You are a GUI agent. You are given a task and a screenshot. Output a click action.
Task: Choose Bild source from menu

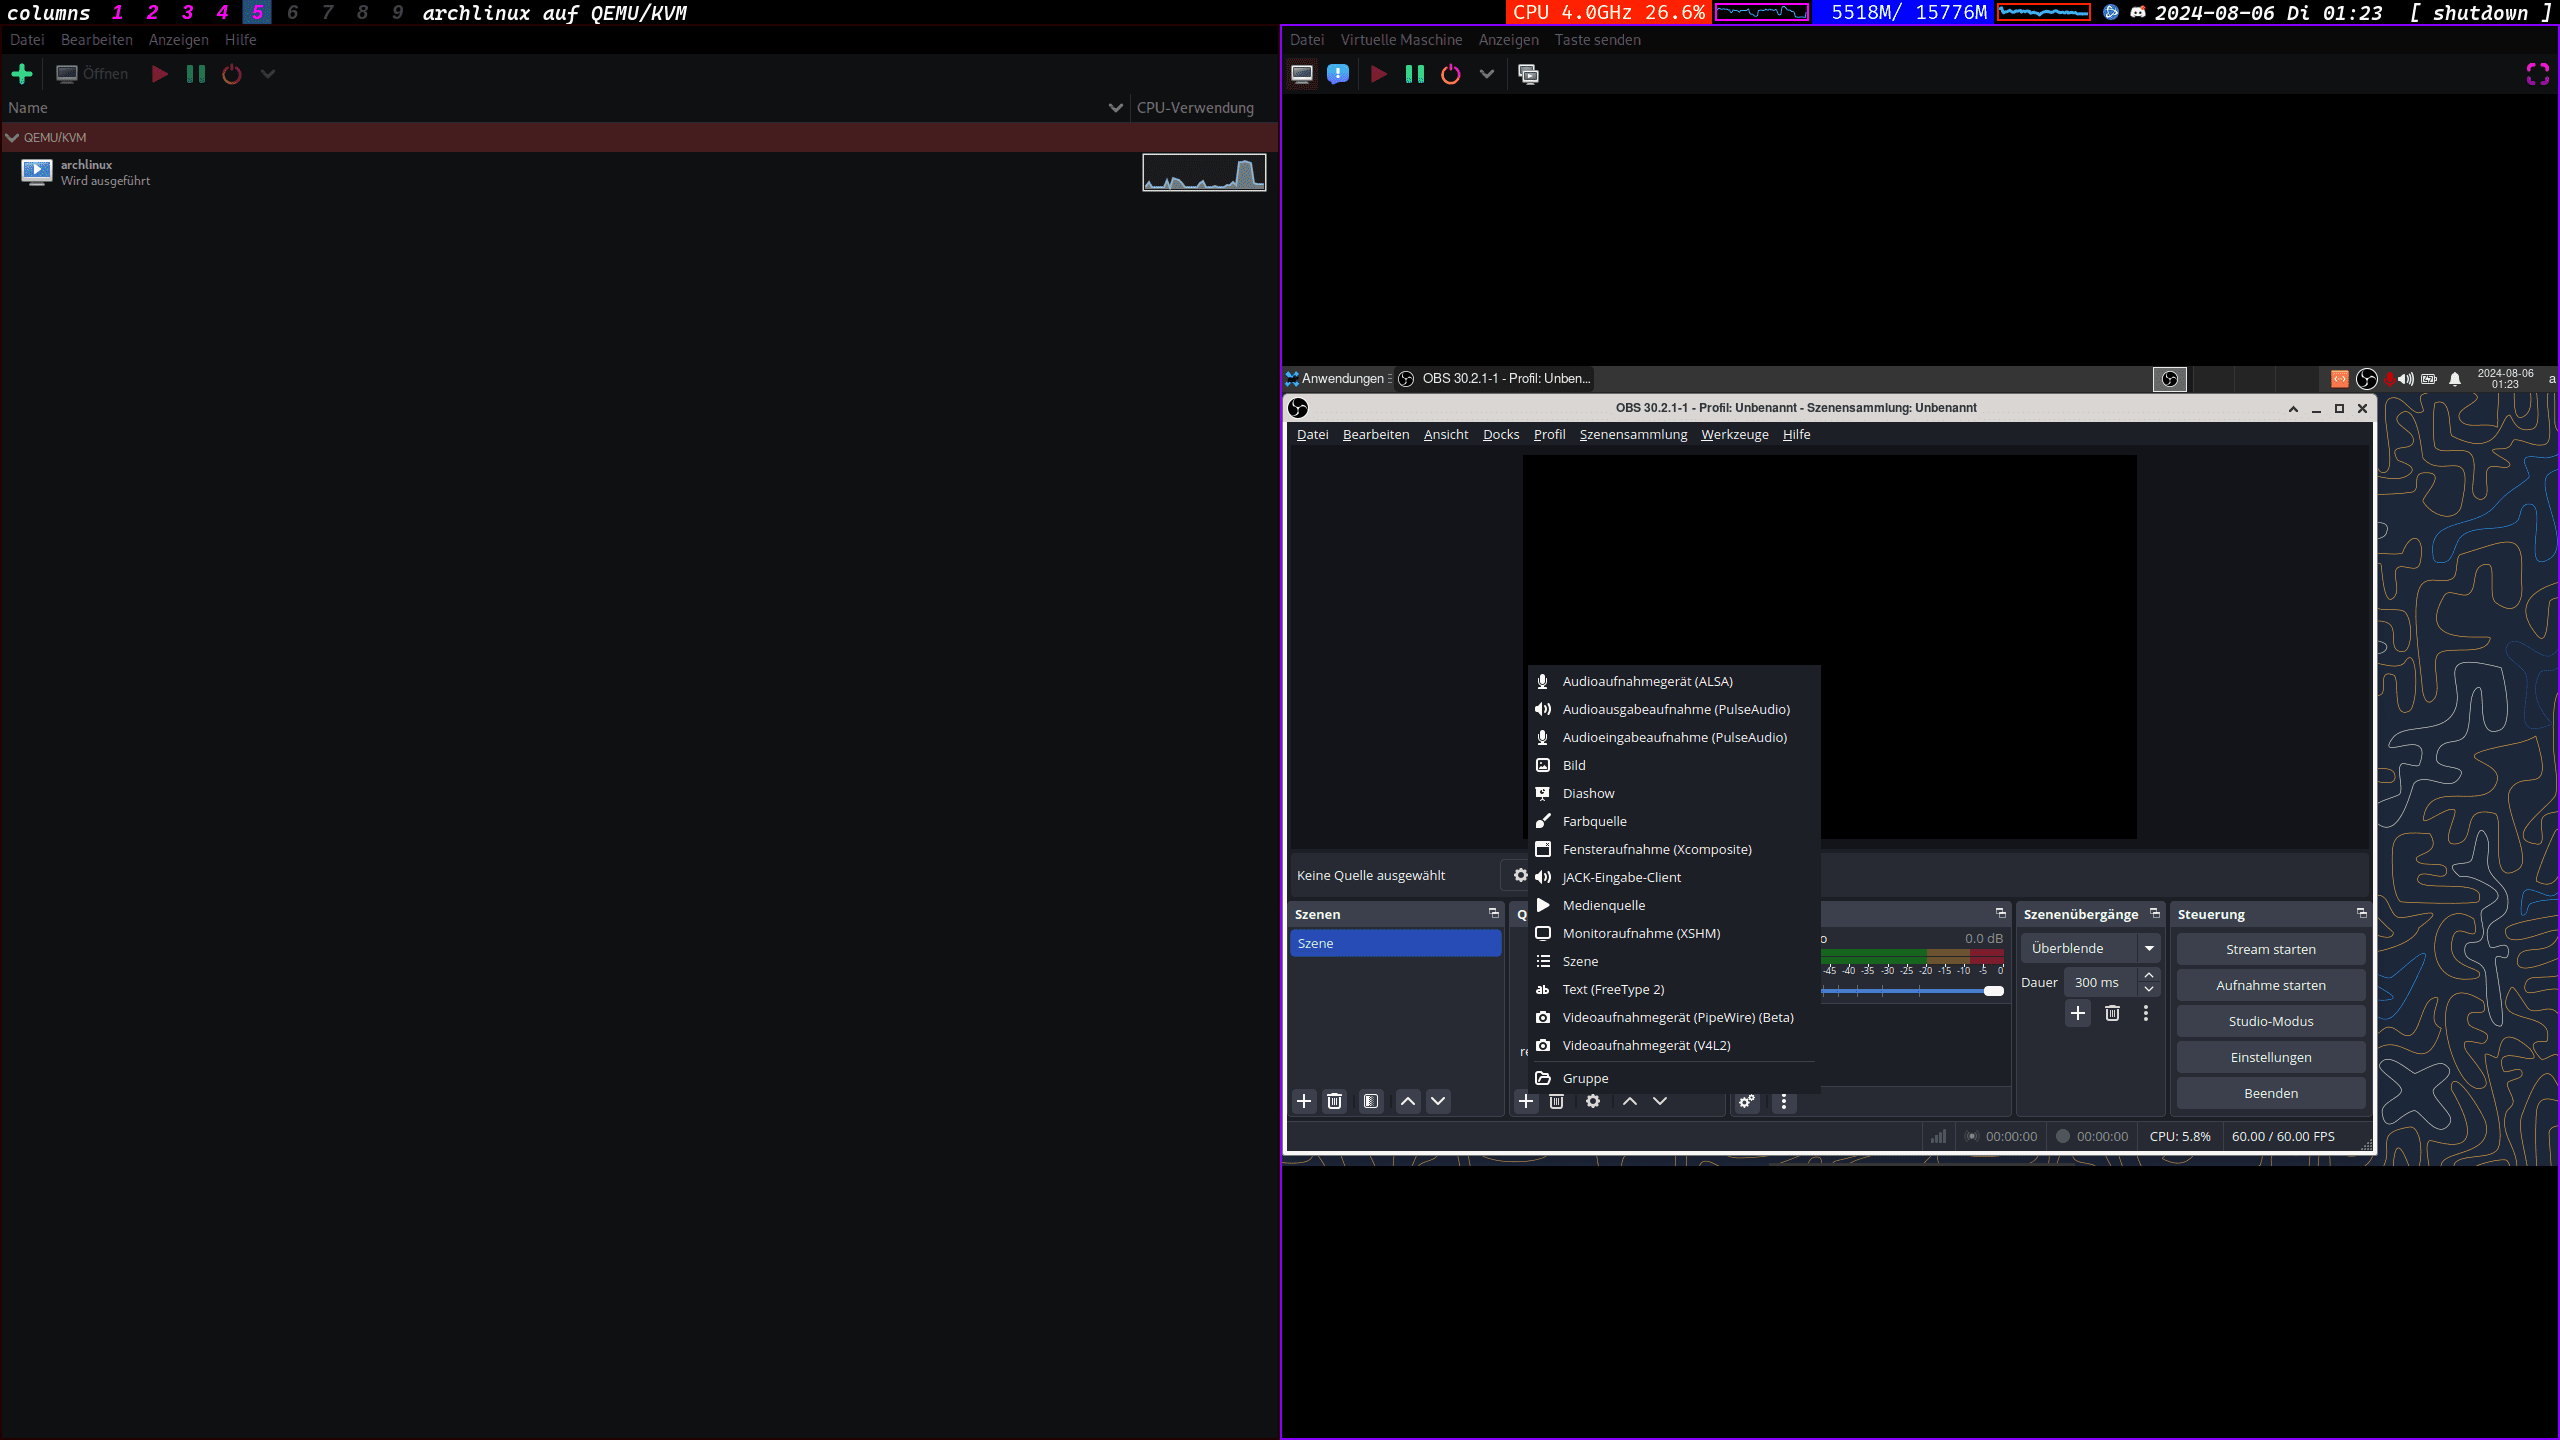(x=1674, y=765)
